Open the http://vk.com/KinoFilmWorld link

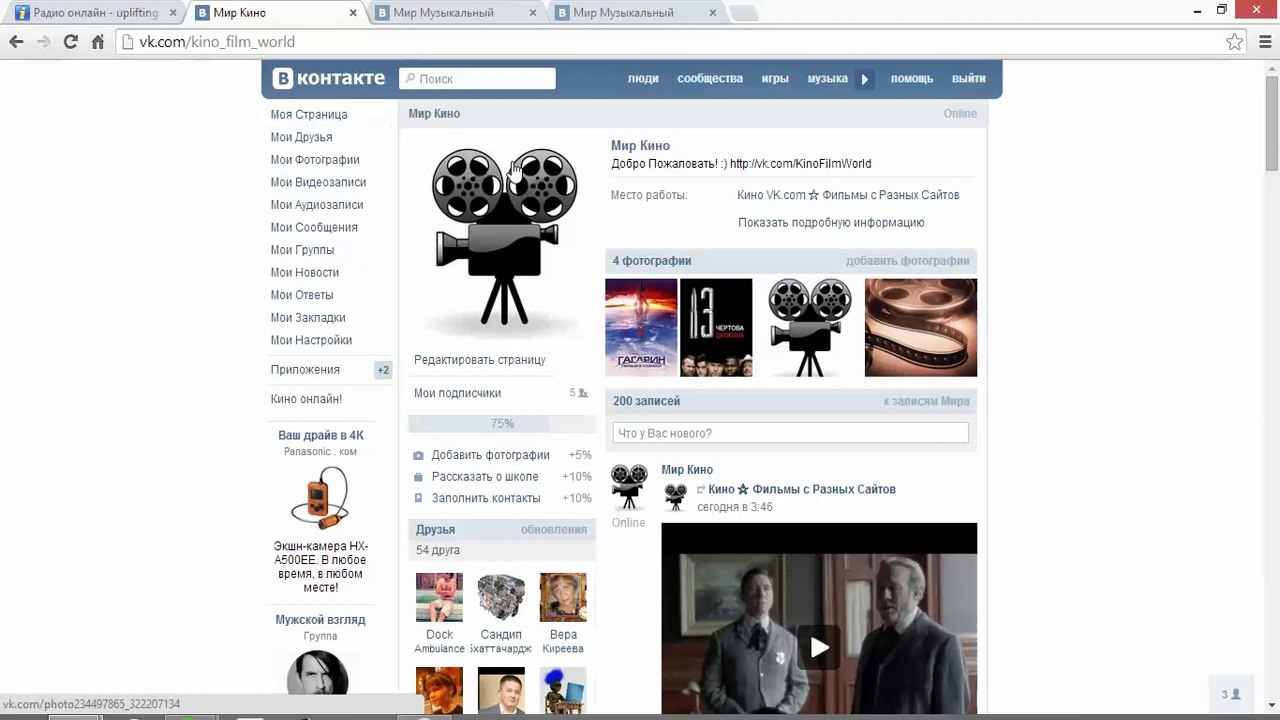(800, 164)
